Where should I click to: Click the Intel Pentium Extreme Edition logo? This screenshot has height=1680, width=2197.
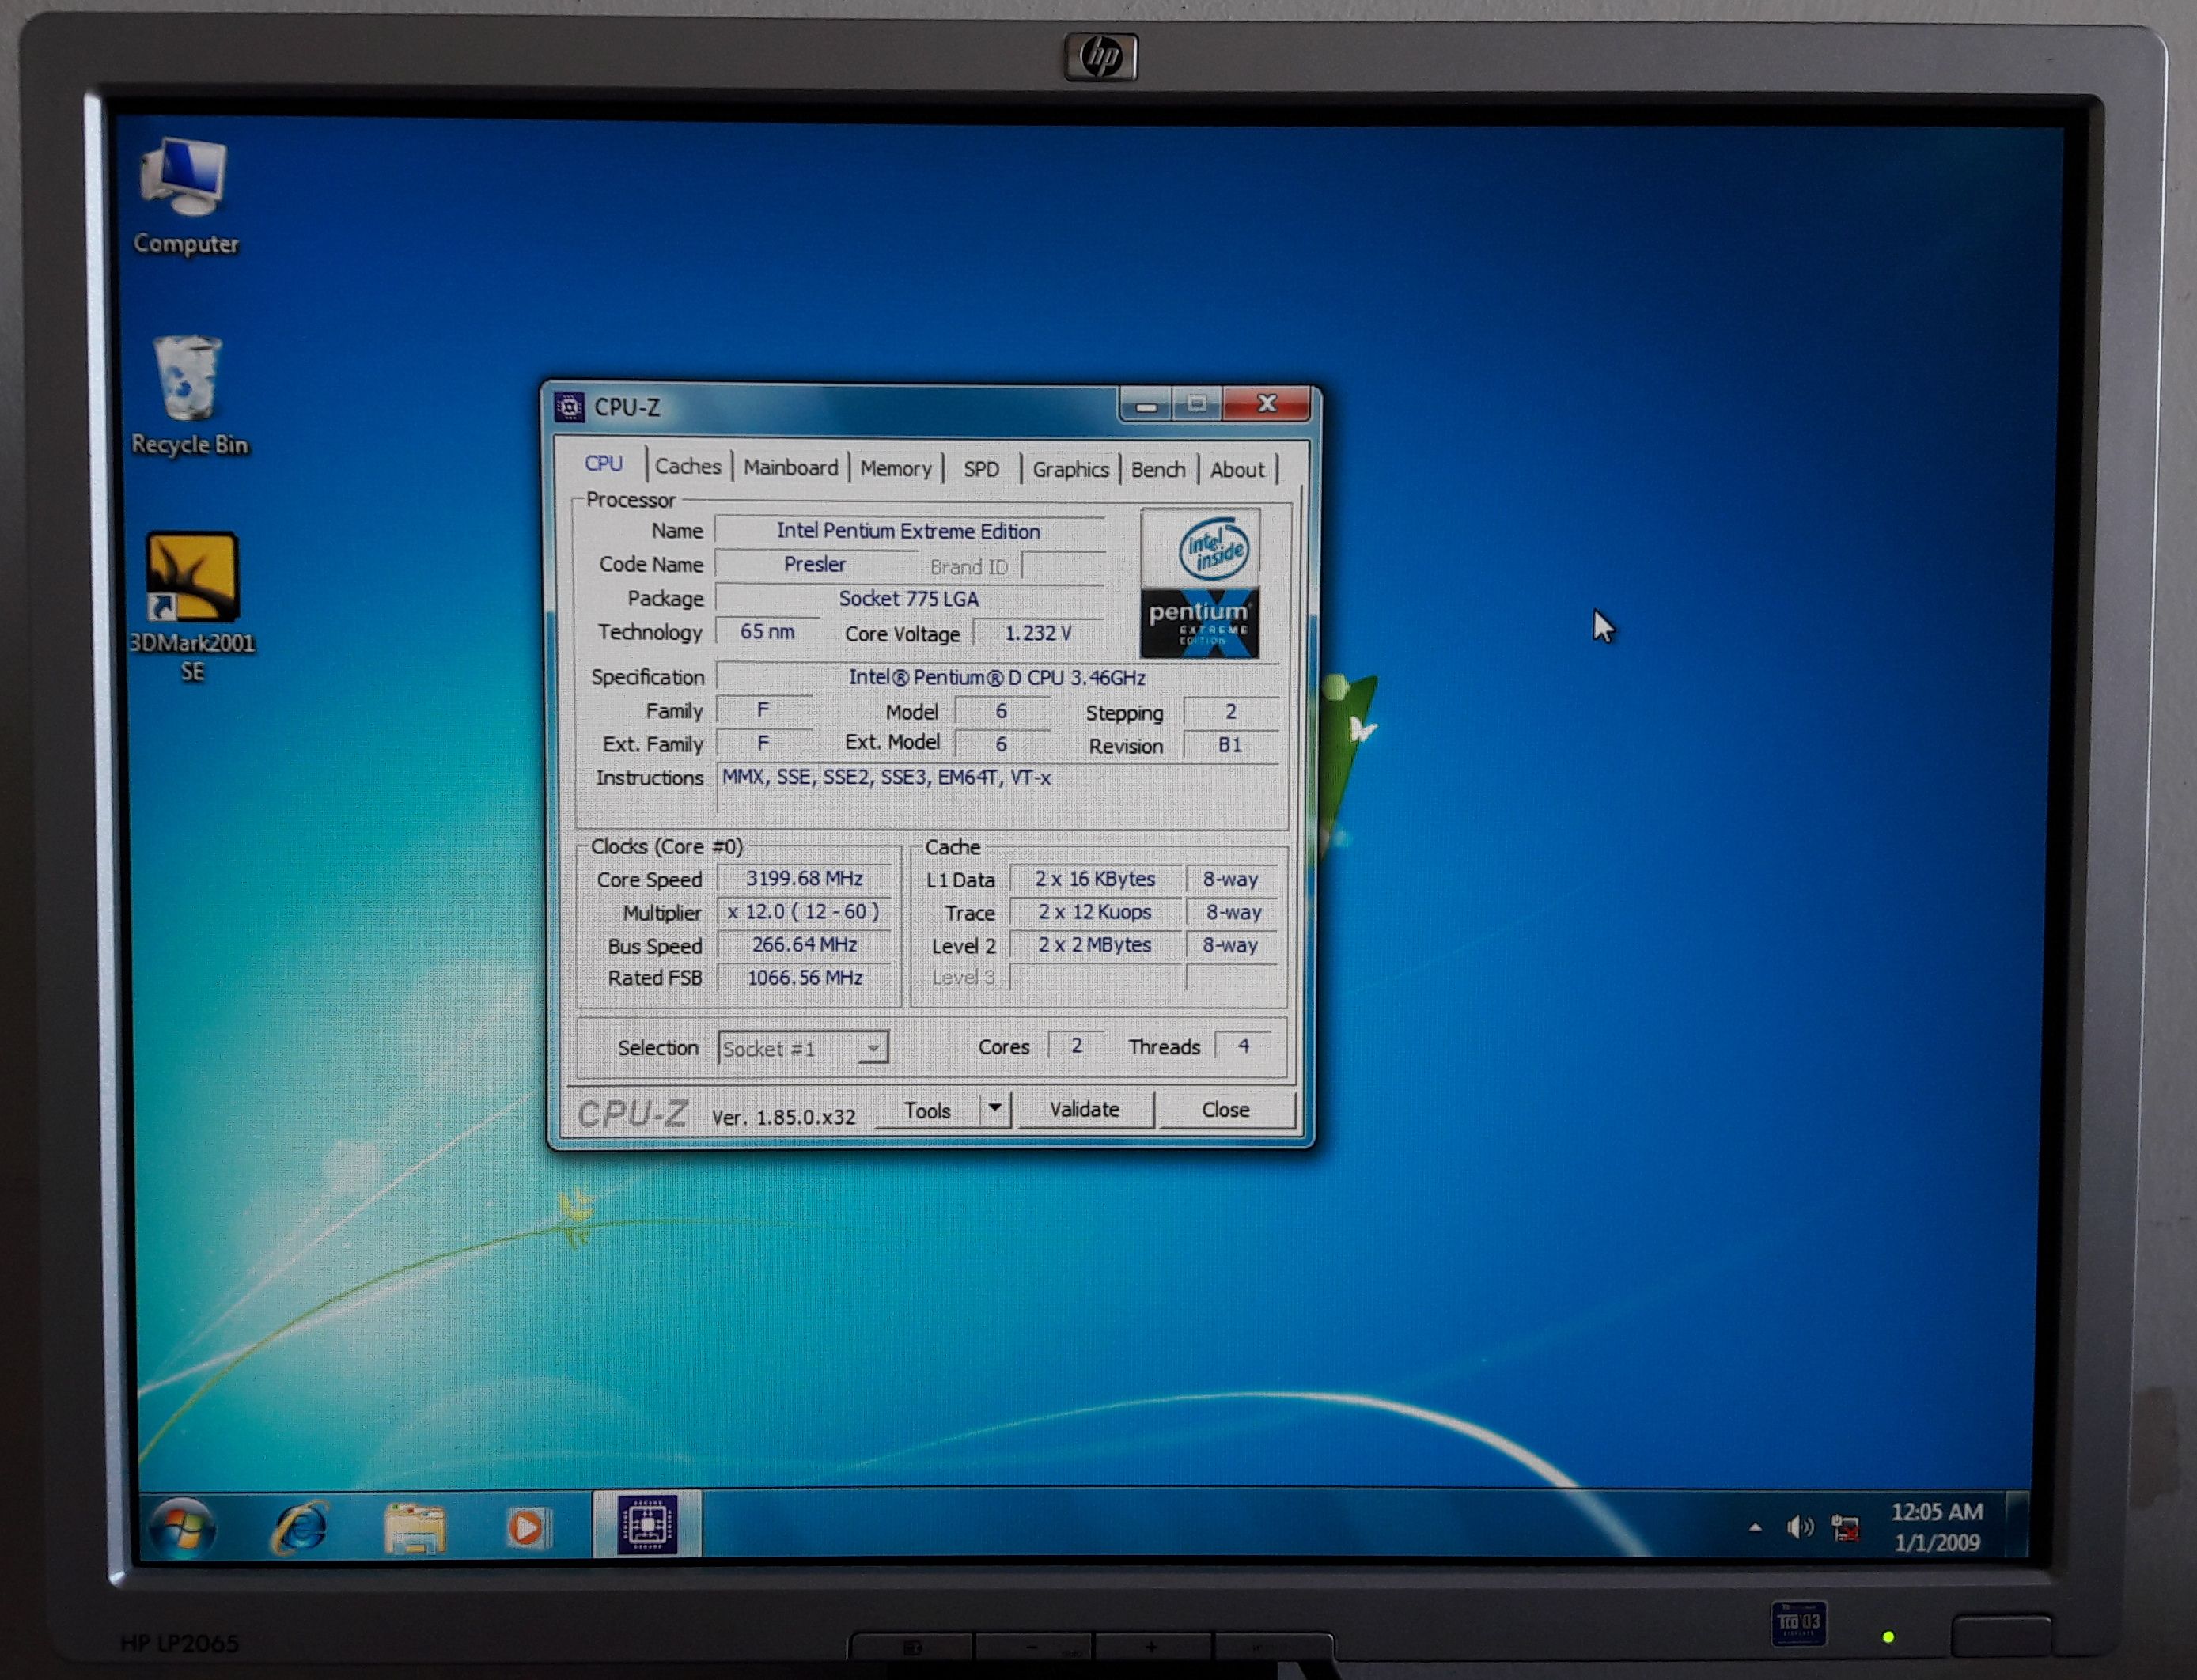point(1200,584)
